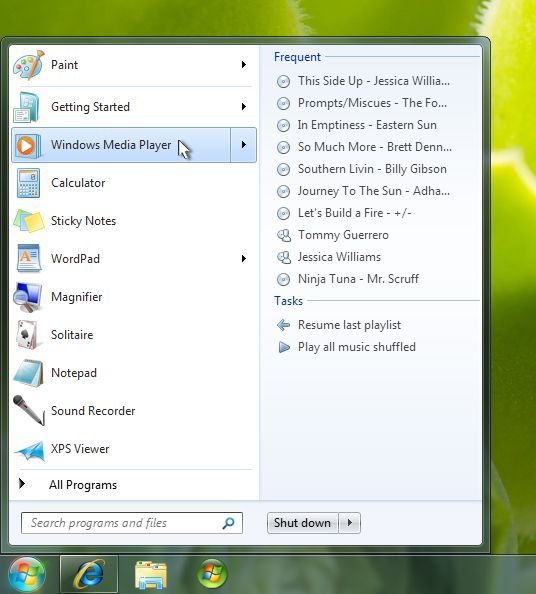Screen dimensions: 536x594
Task: Open the Paint application icon
Action: click(x=29, y=65)
